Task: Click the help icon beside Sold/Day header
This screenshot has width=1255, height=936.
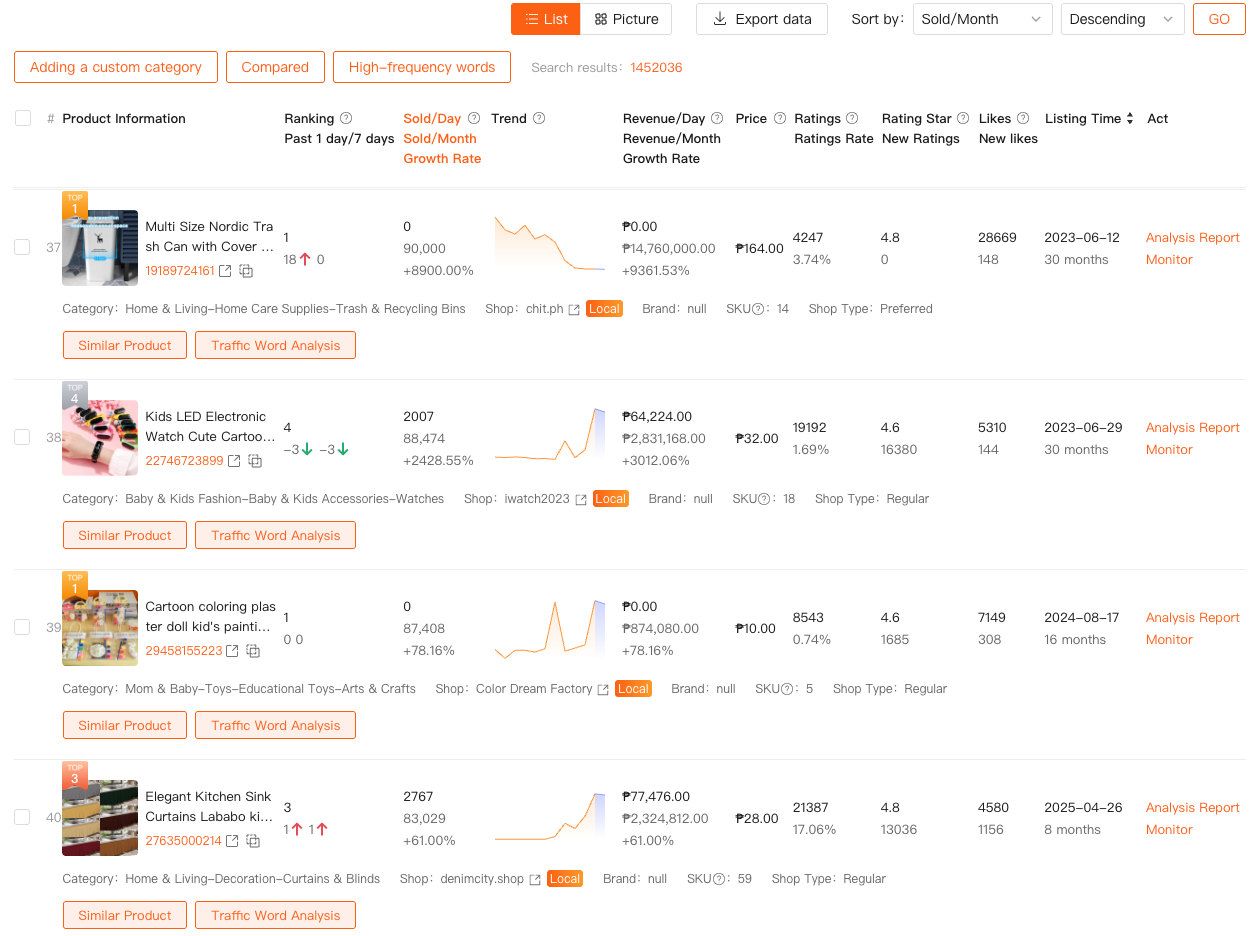Action: point(474,118)
